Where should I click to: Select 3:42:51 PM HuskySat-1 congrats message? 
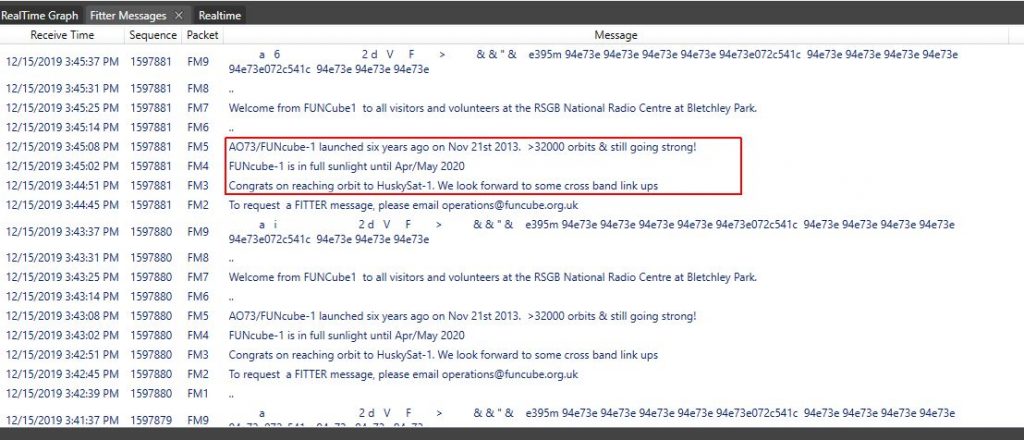pos(443,355)
